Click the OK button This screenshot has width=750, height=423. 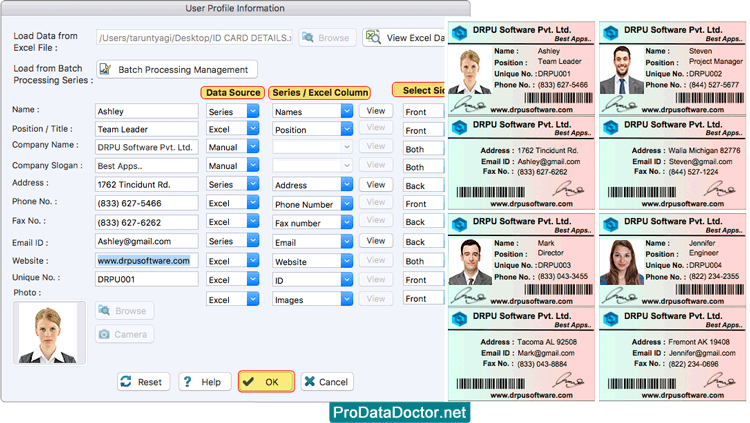(266, 382)
